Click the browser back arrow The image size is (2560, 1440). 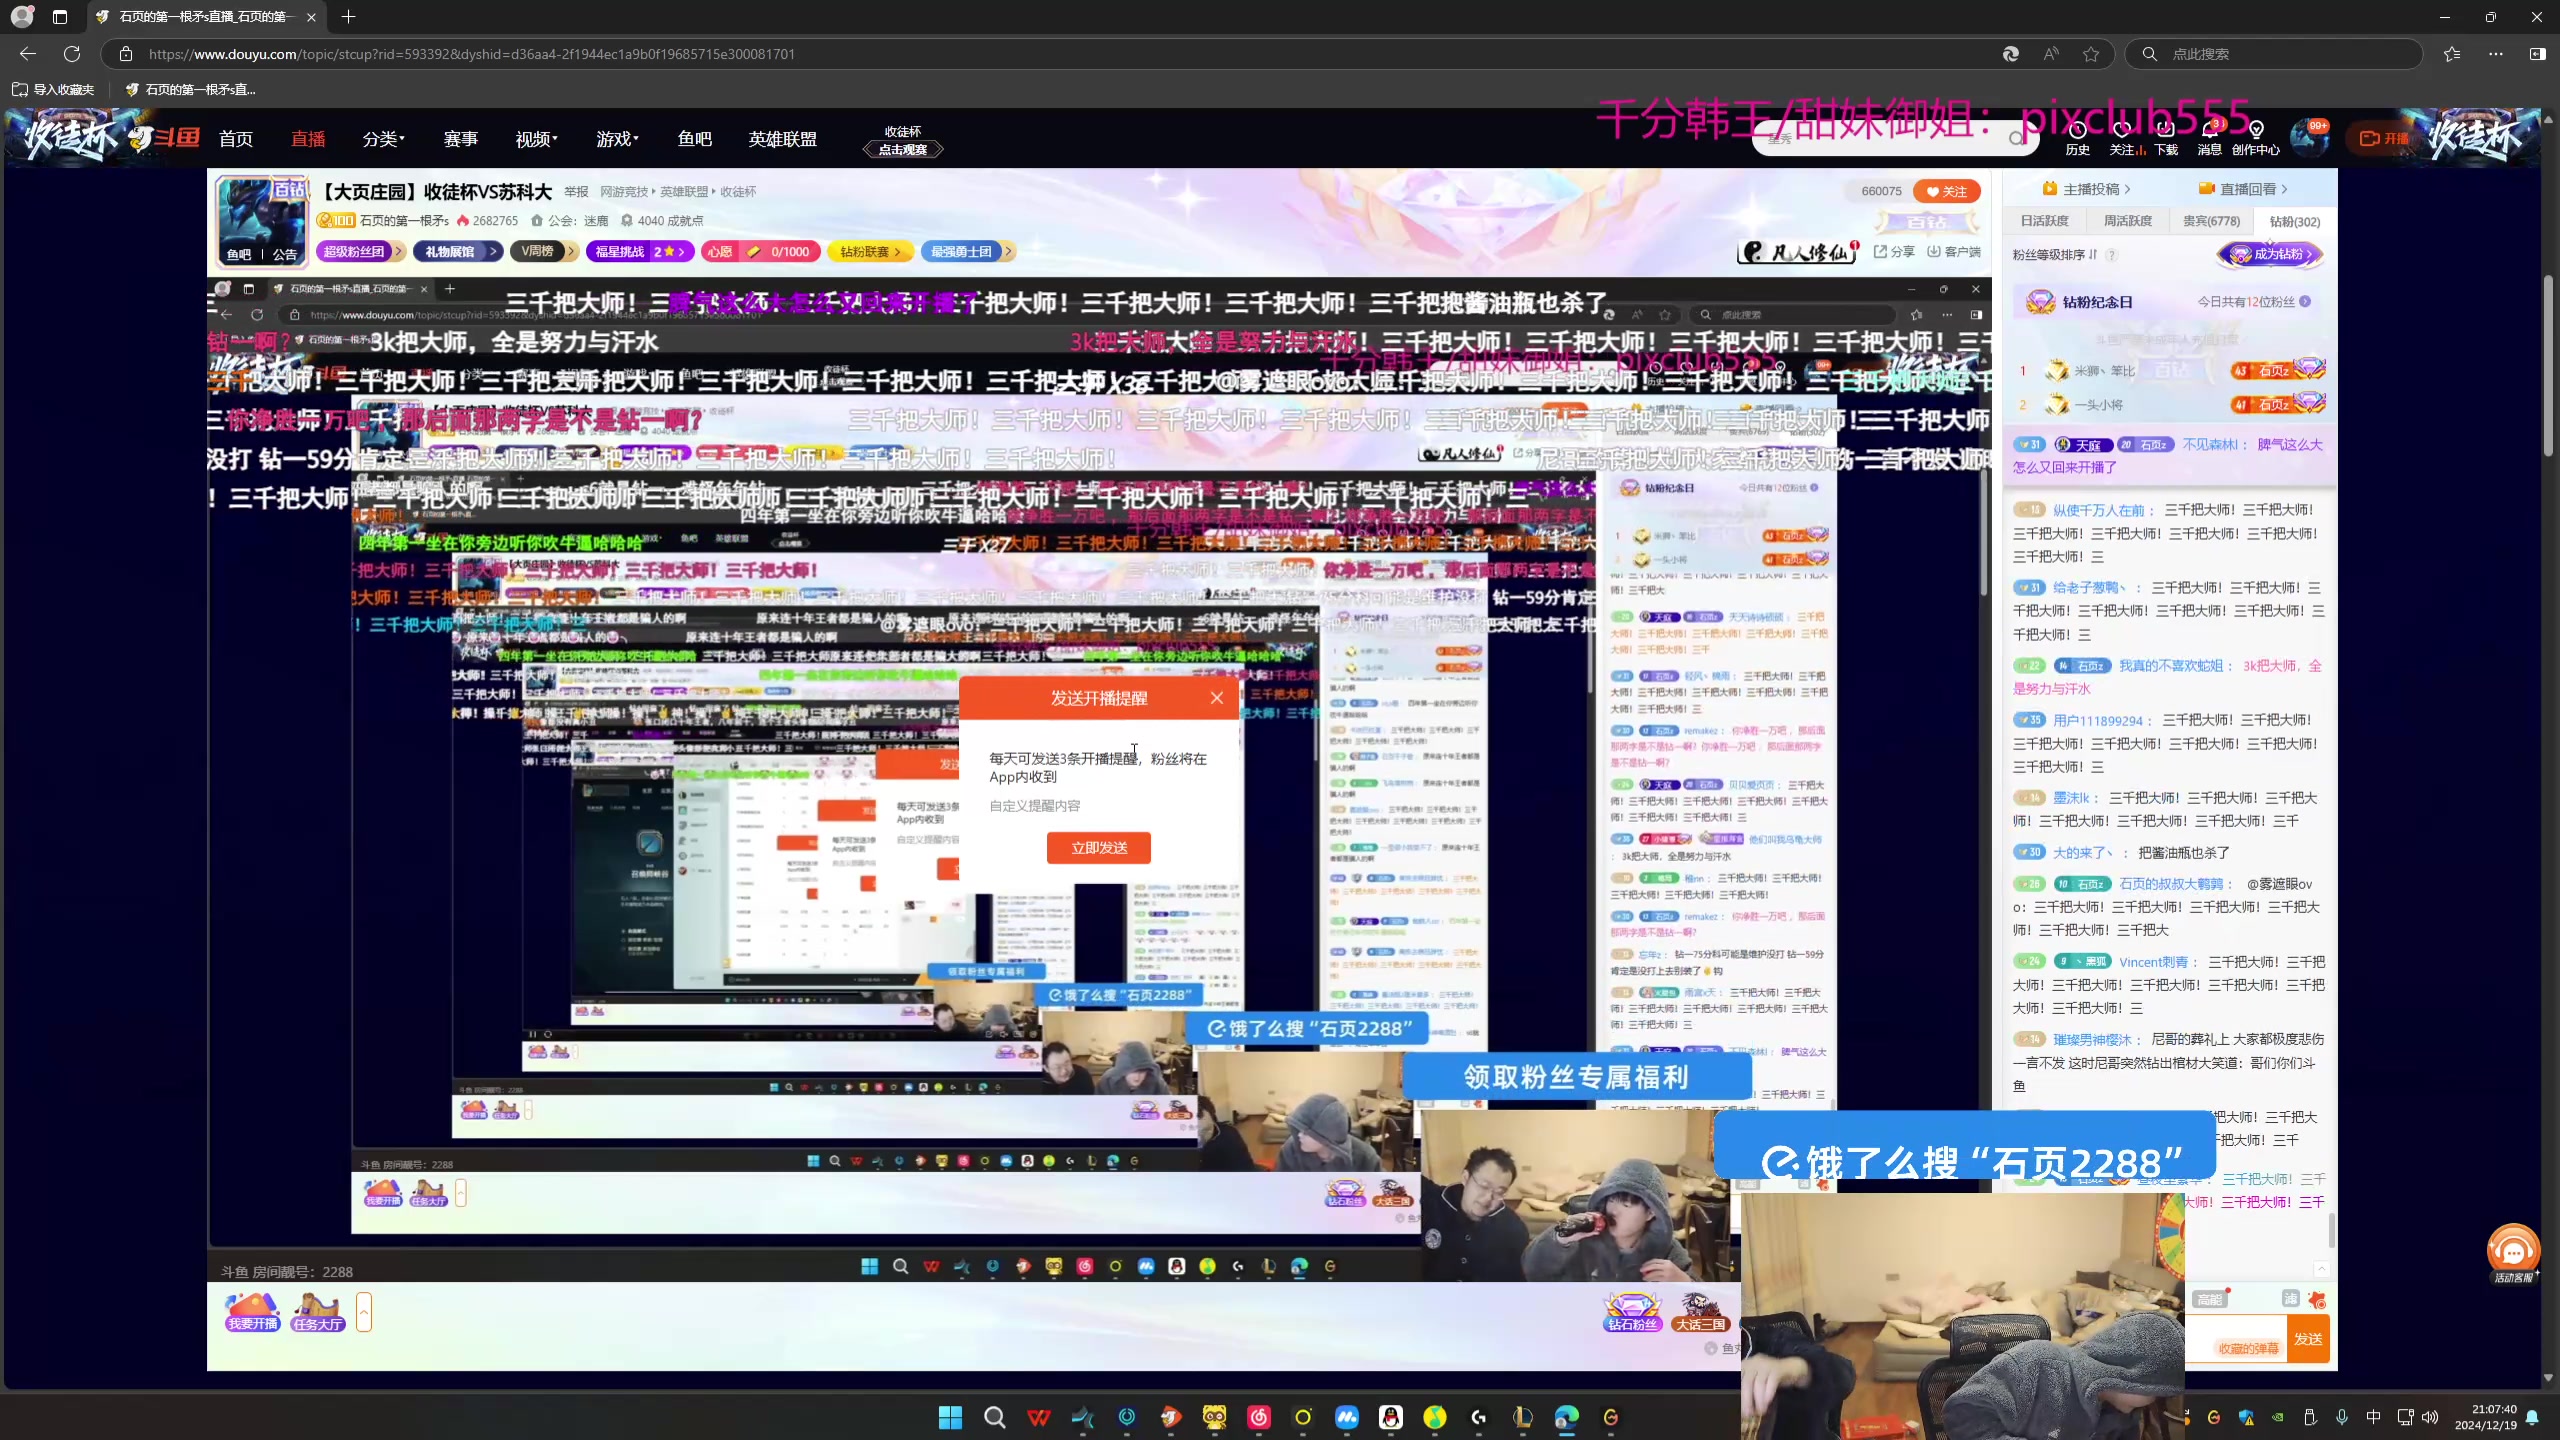pos(28,54)
